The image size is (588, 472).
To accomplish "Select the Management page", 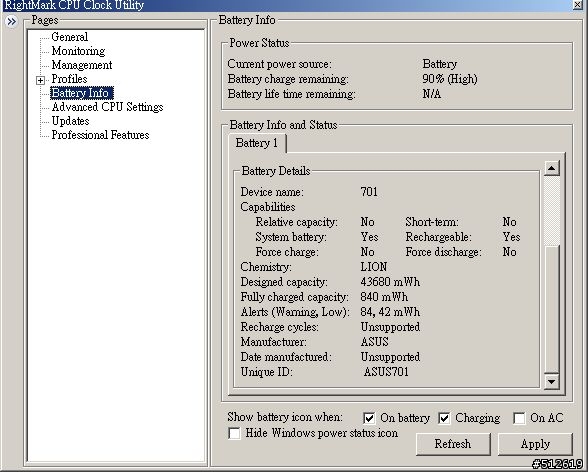I will 82,65.
